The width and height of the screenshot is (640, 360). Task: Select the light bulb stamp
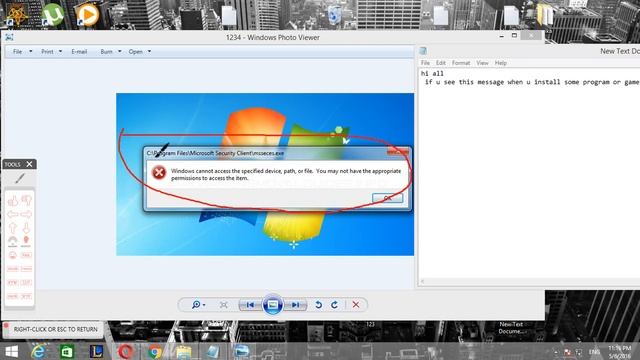(x=26, y=241)
